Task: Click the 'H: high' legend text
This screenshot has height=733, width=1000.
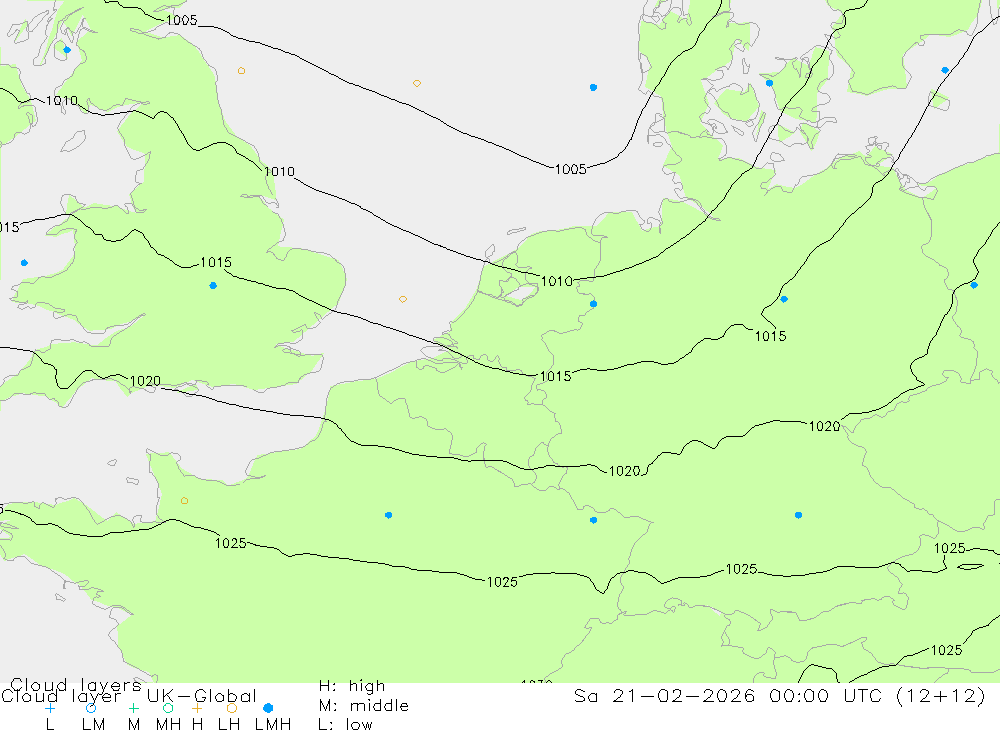Action: [352, 686]
